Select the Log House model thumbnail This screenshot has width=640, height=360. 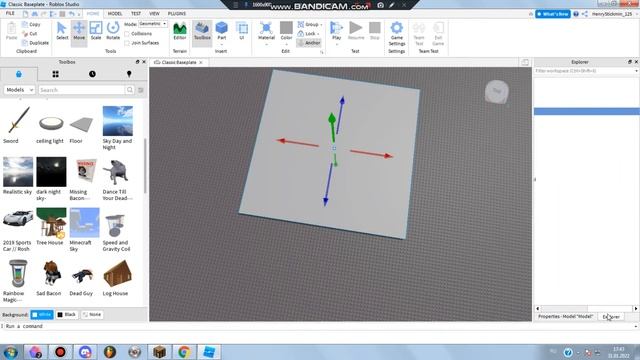(x=118, y=273)
